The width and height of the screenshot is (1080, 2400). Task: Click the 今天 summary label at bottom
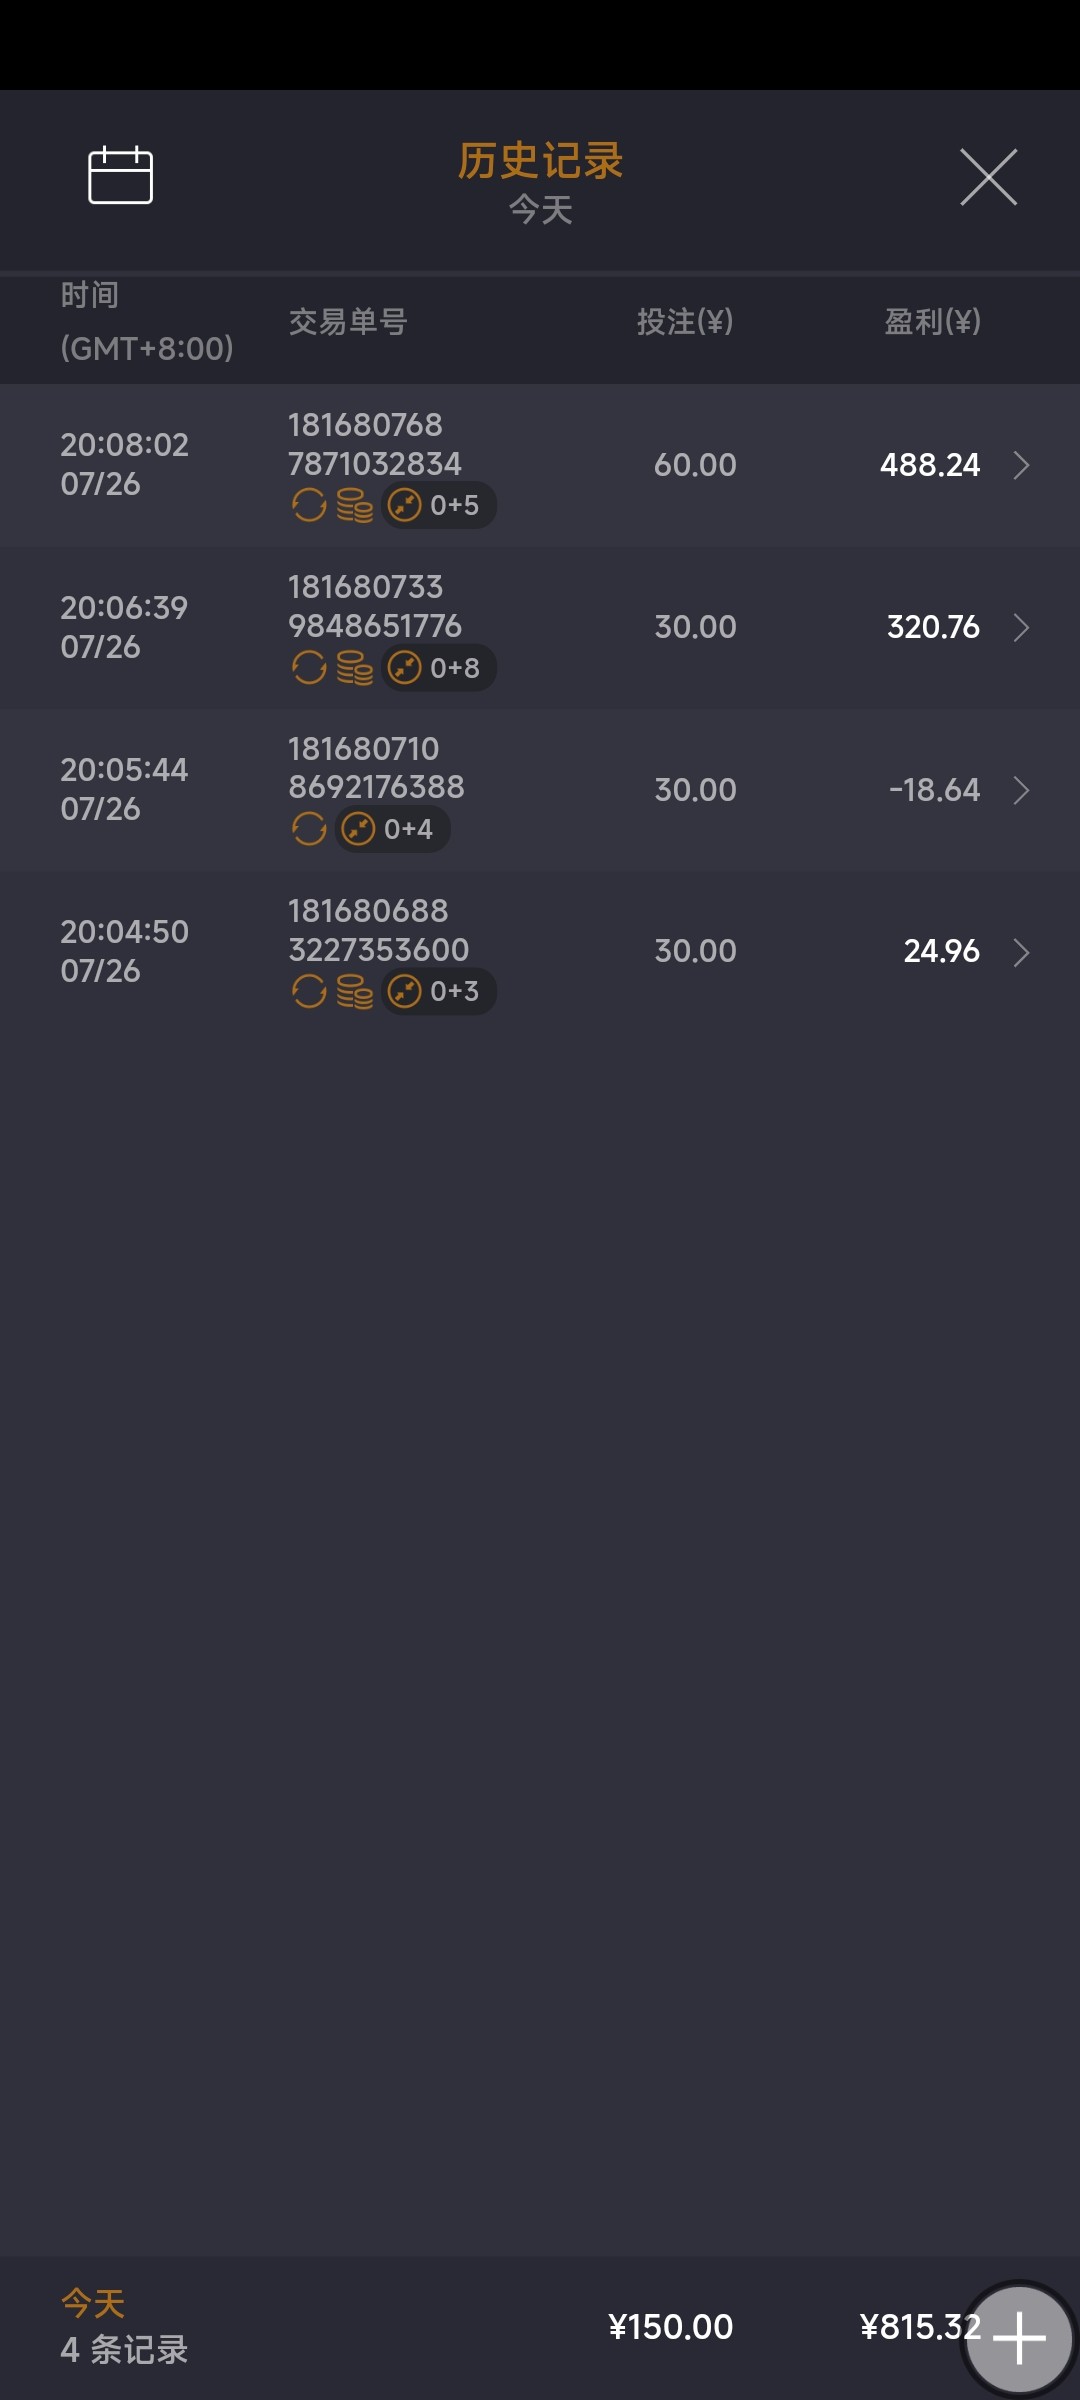[x=93, y=2303]
